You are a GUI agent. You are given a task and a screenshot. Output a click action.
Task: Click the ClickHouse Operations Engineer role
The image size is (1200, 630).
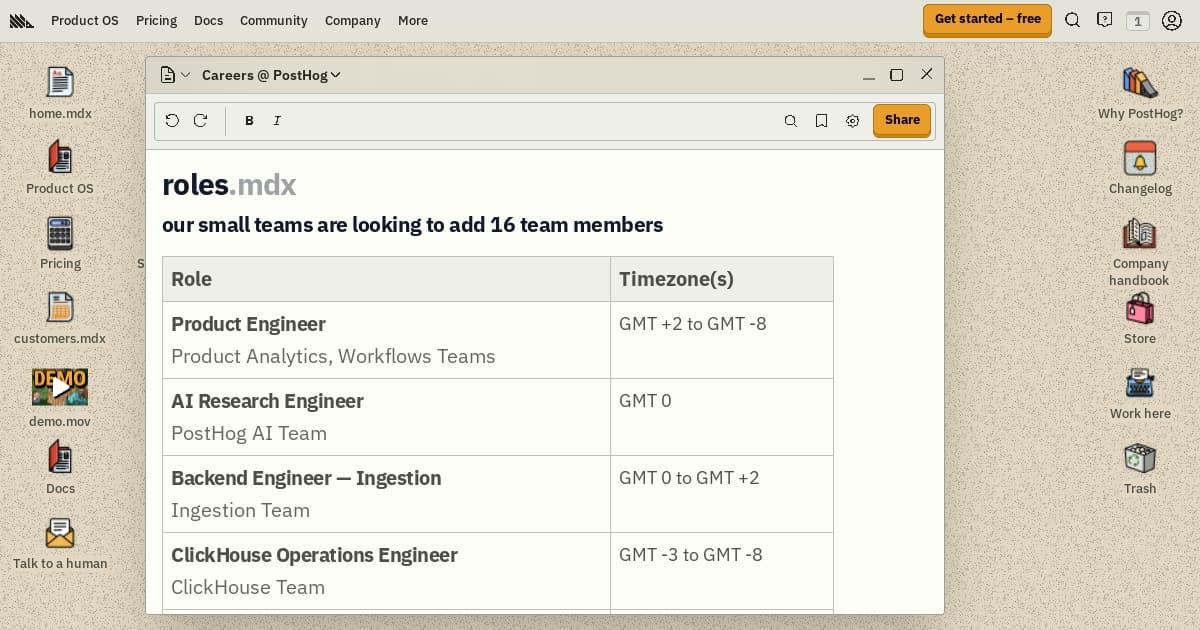click(x=314, y=555)
